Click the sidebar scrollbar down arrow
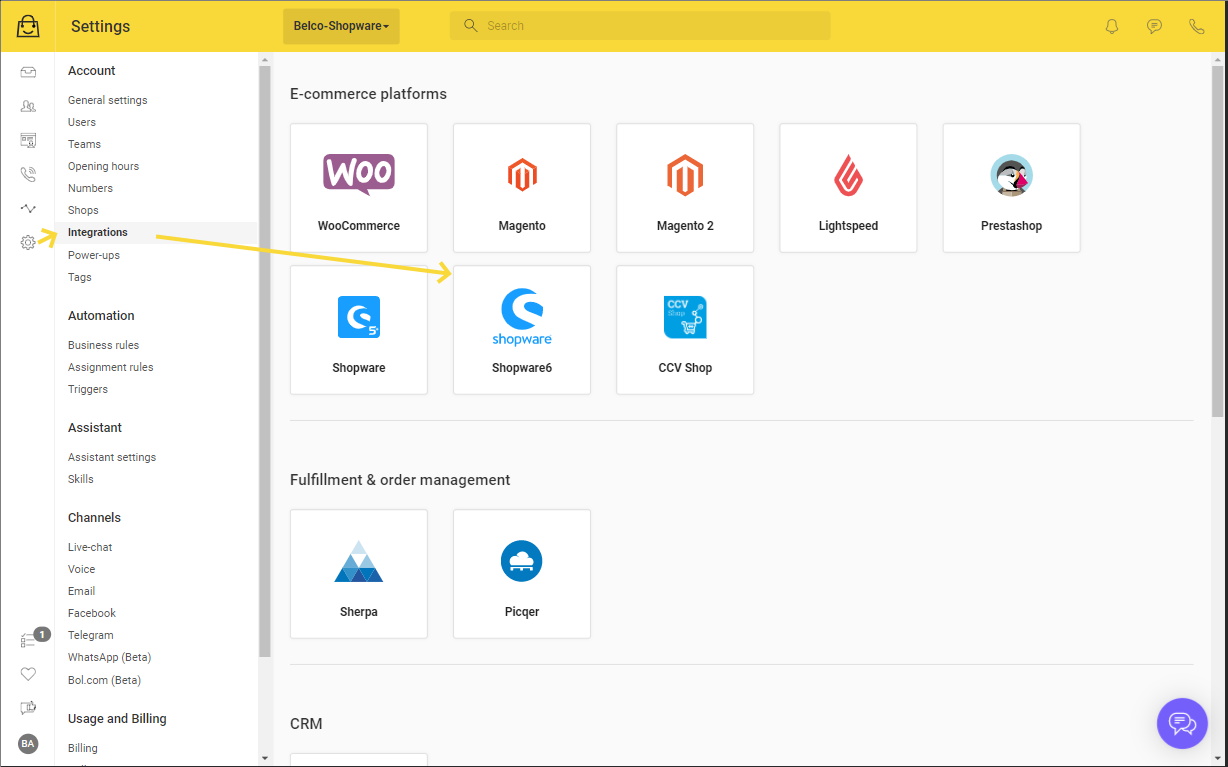The width and height of the screenshot is (1228, 767). coord(264,758)
